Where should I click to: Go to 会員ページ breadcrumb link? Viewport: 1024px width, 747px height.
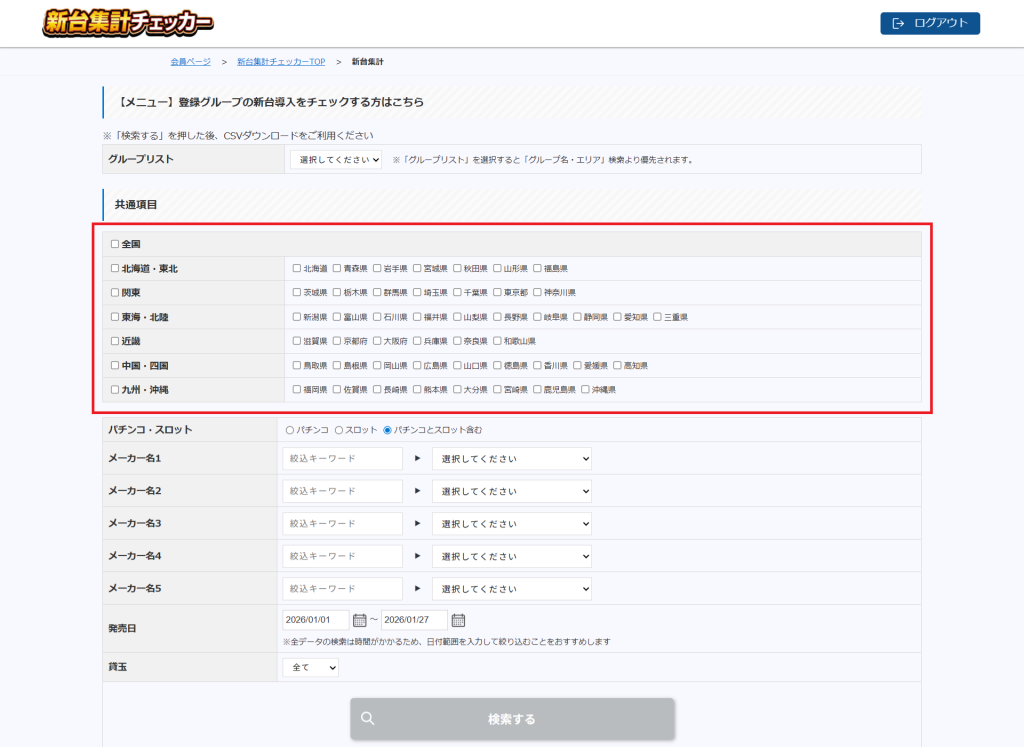click(190, 62)
